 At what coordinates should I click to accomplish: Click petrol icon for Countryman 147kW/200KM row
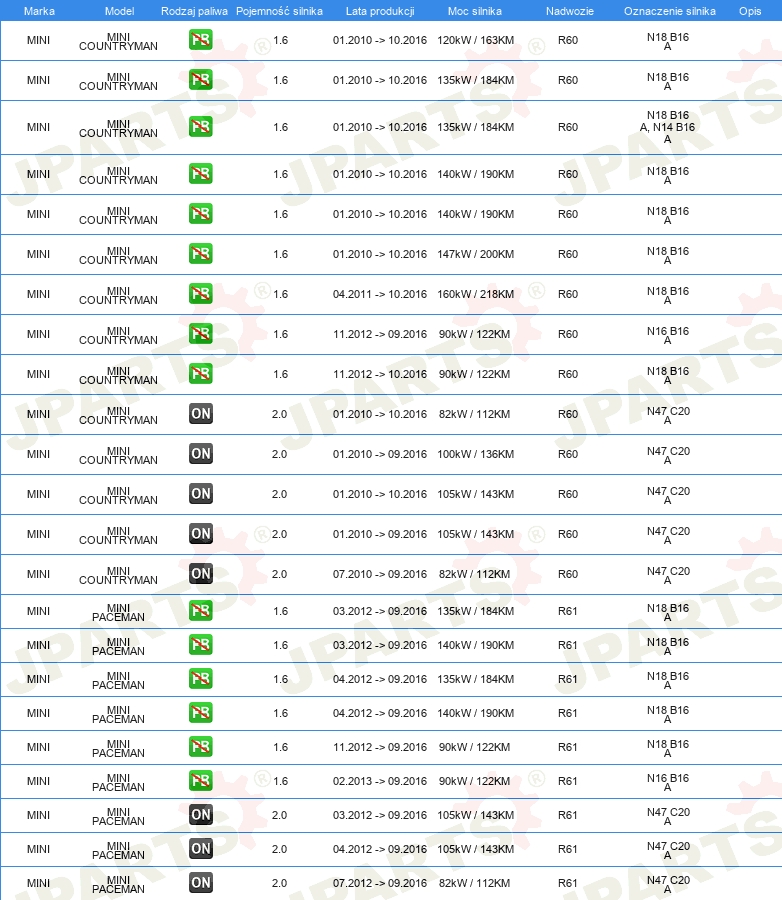tap(201, 253)
